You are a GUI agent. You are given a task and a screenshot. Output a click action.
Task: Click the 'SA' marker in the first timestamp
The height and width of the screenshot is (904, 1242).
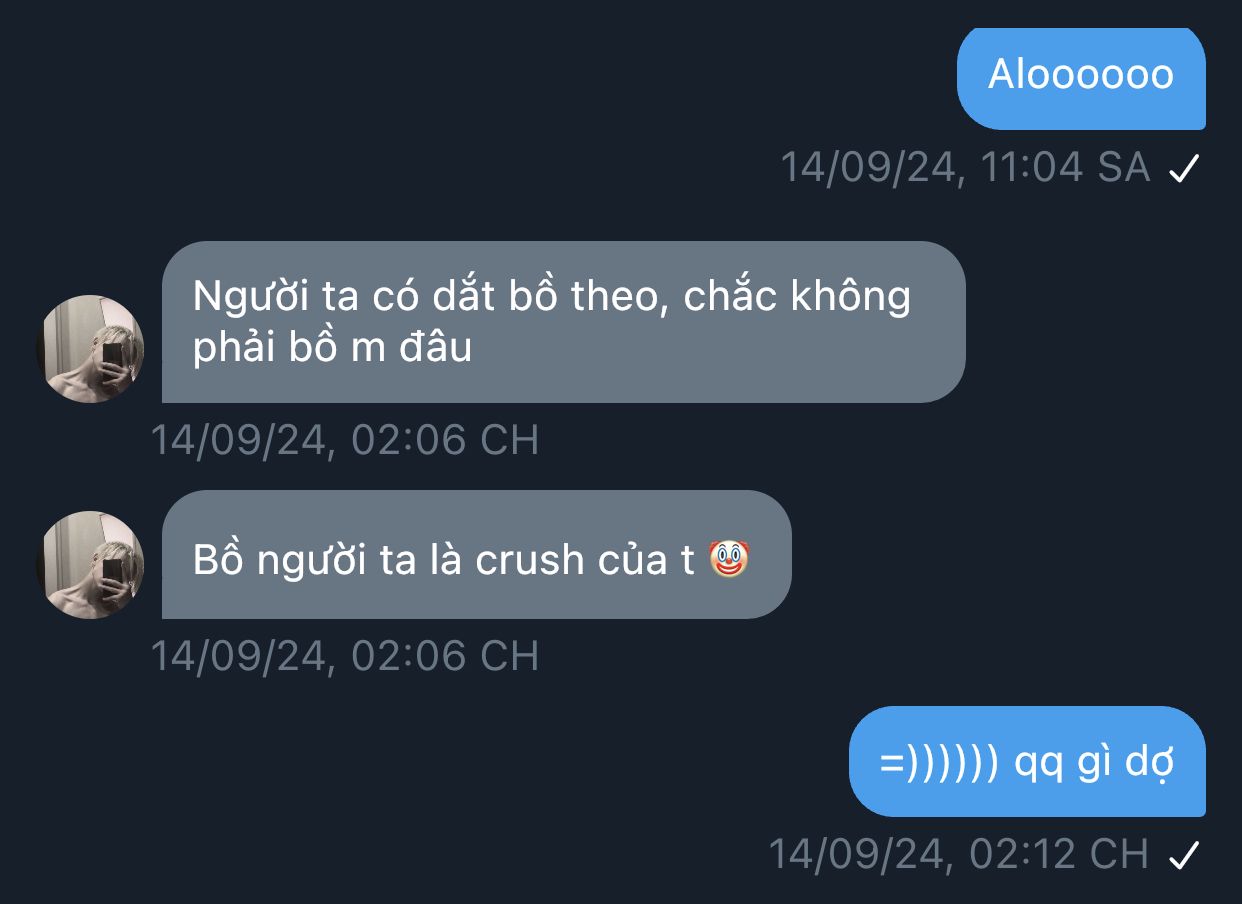click(1124, 167)
